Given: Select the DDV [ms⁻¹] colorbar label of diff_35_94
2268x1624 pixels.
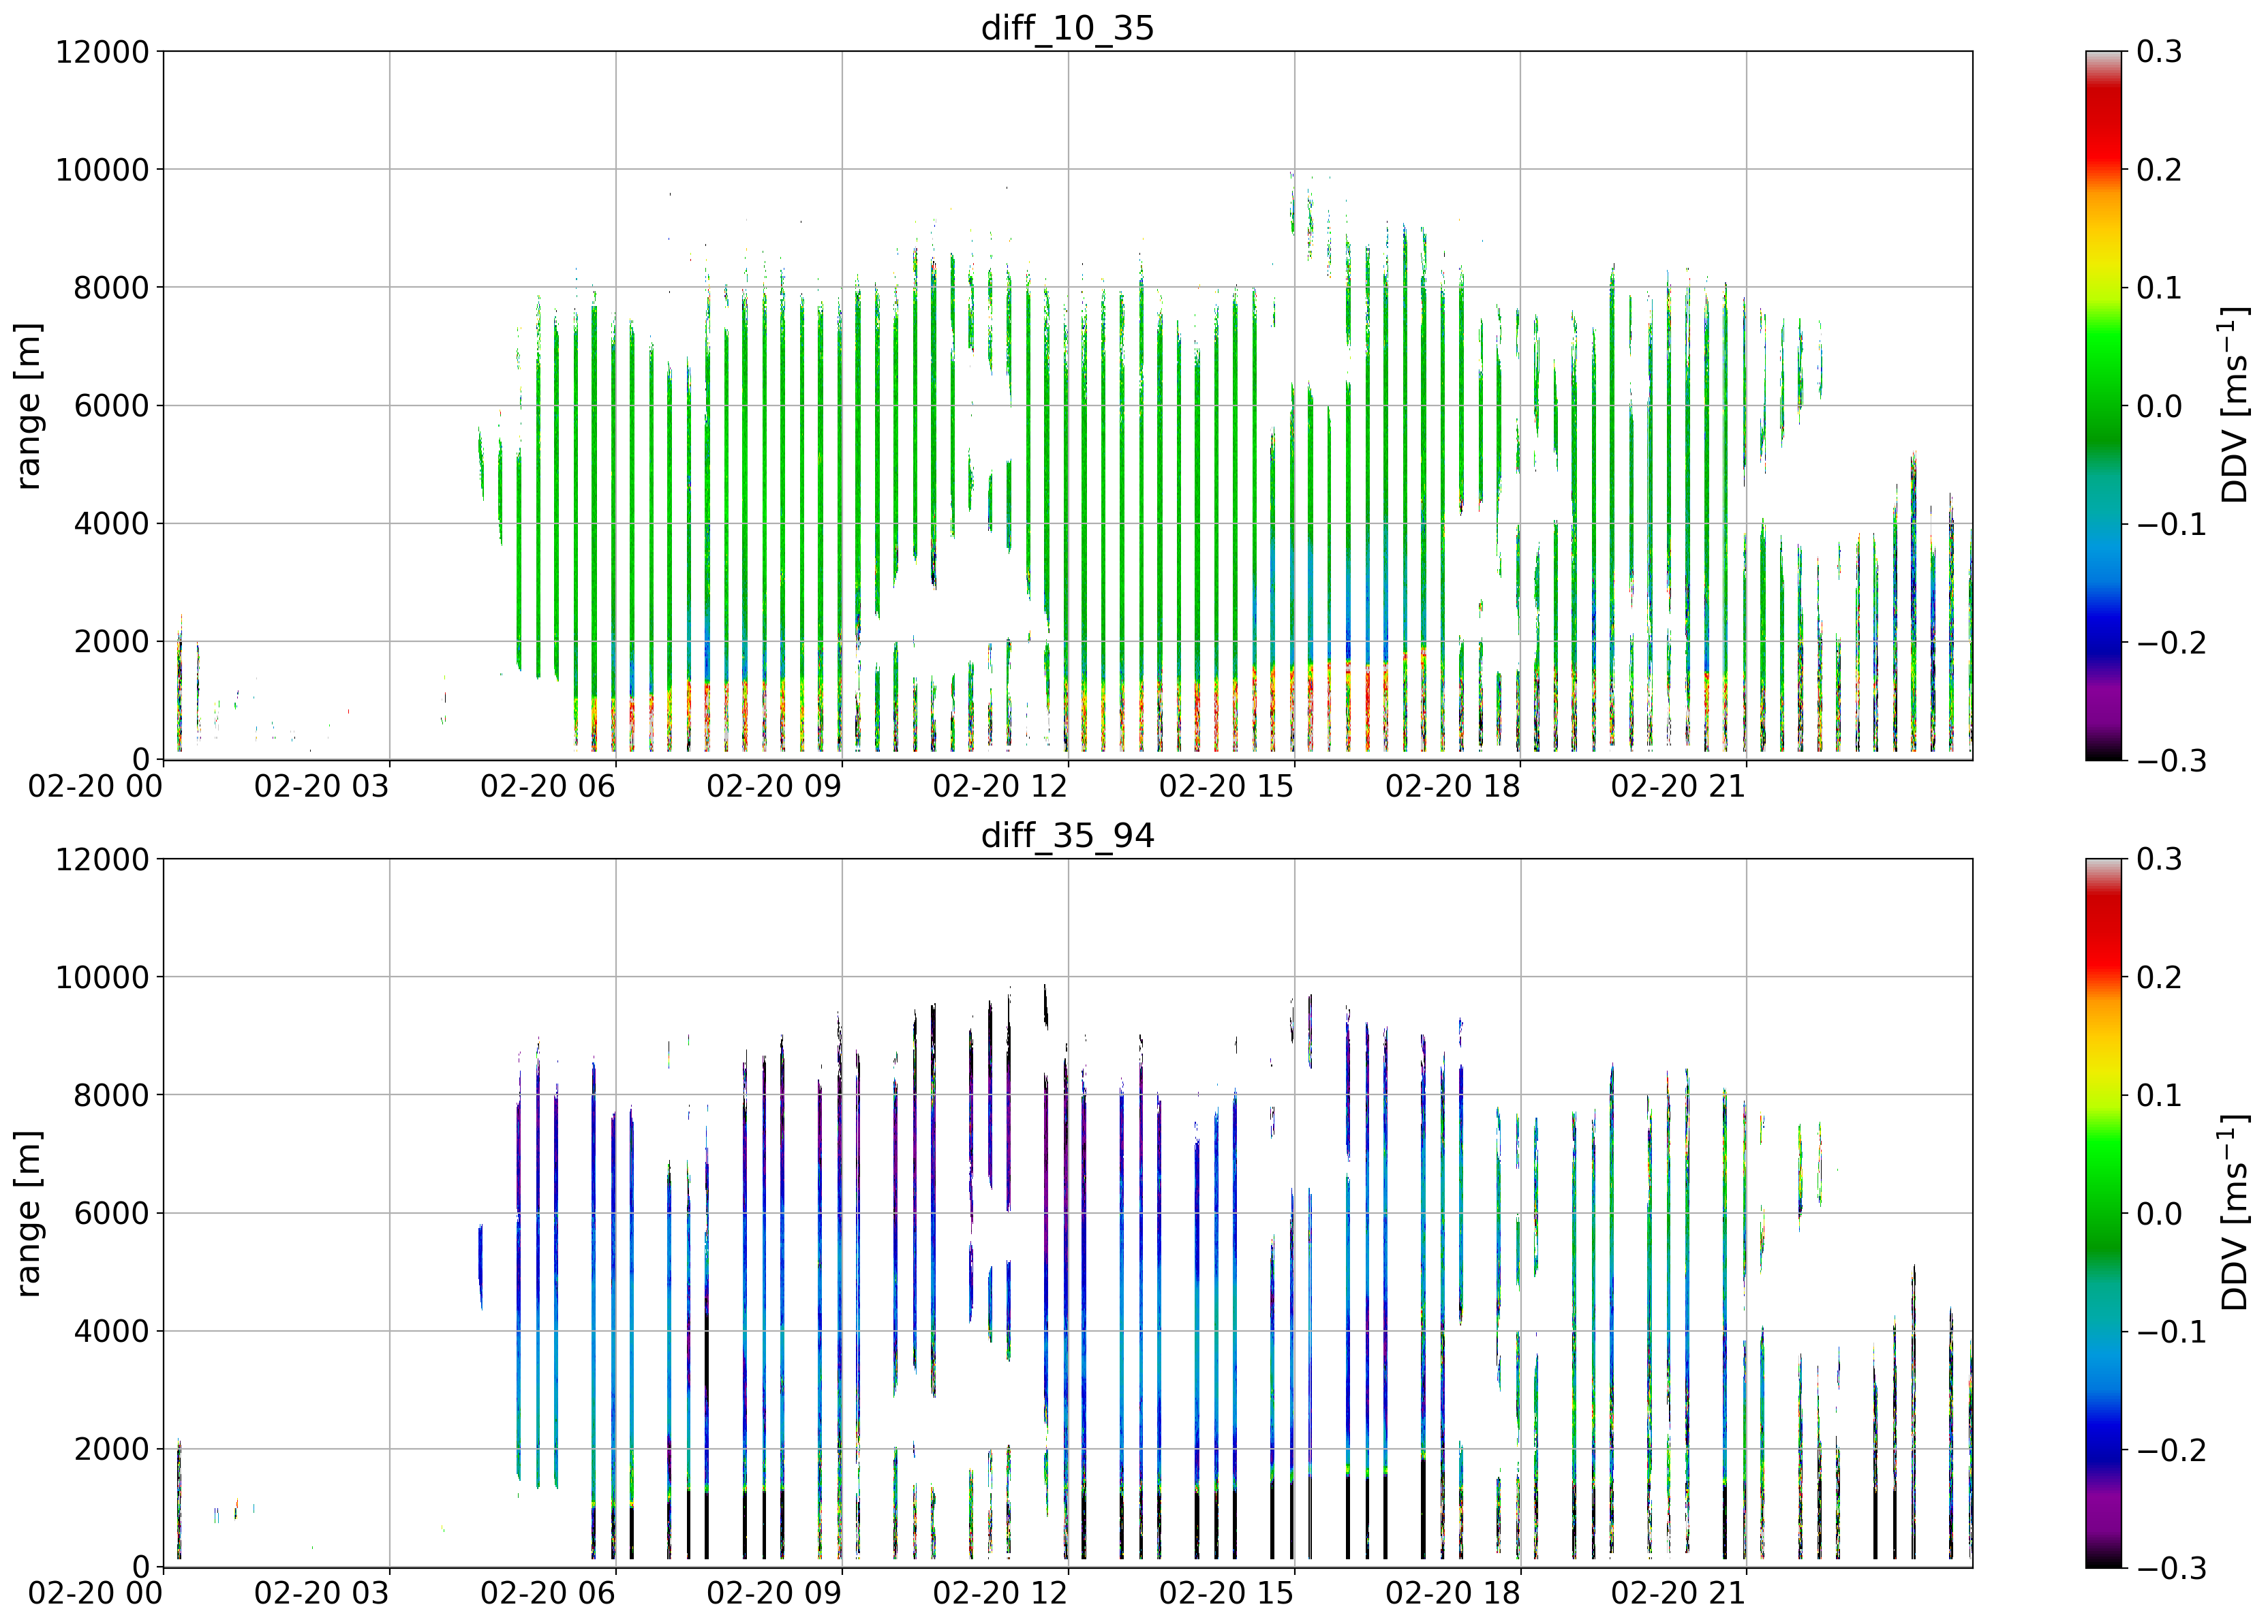Looking at the screenshot, I should [x=2233, y=1213].
